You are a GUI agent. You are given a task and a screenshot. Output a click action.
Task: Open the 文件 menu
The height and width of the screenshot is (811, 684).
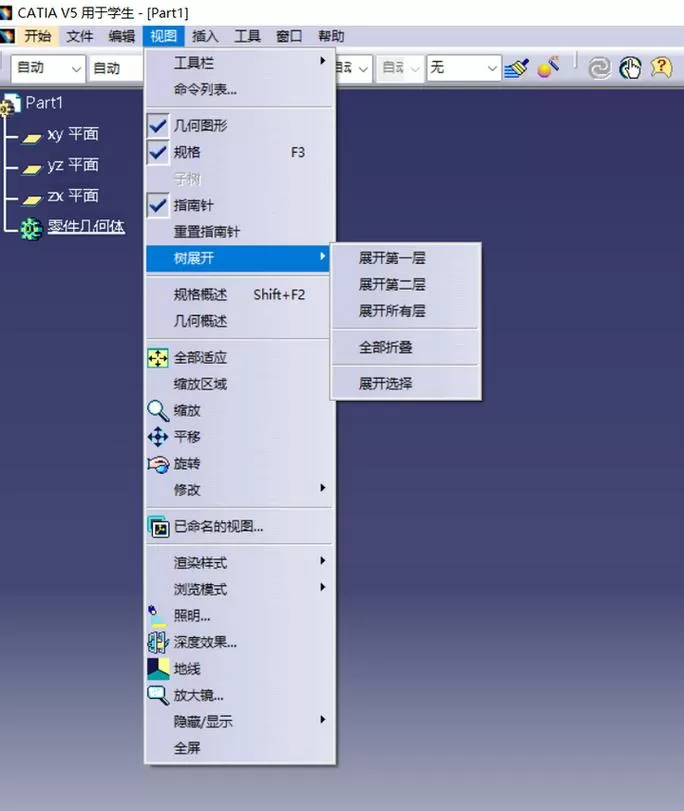[80, 36]
